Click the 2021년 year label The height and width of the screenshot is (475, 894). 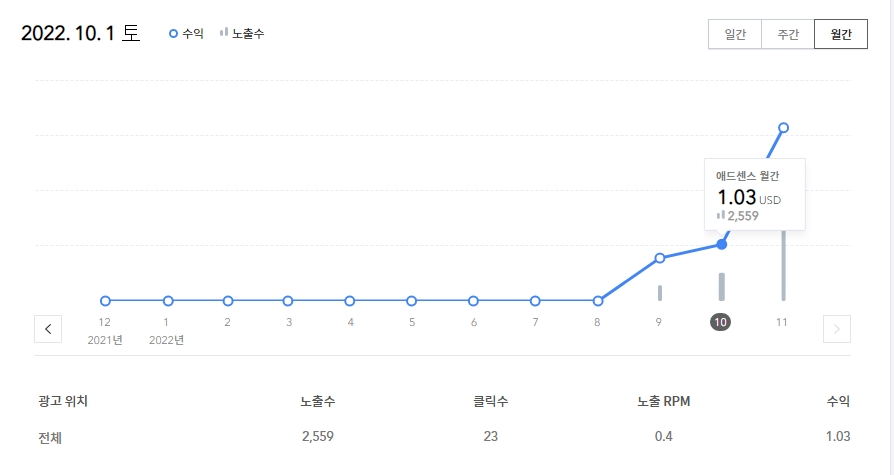(105, 340)
